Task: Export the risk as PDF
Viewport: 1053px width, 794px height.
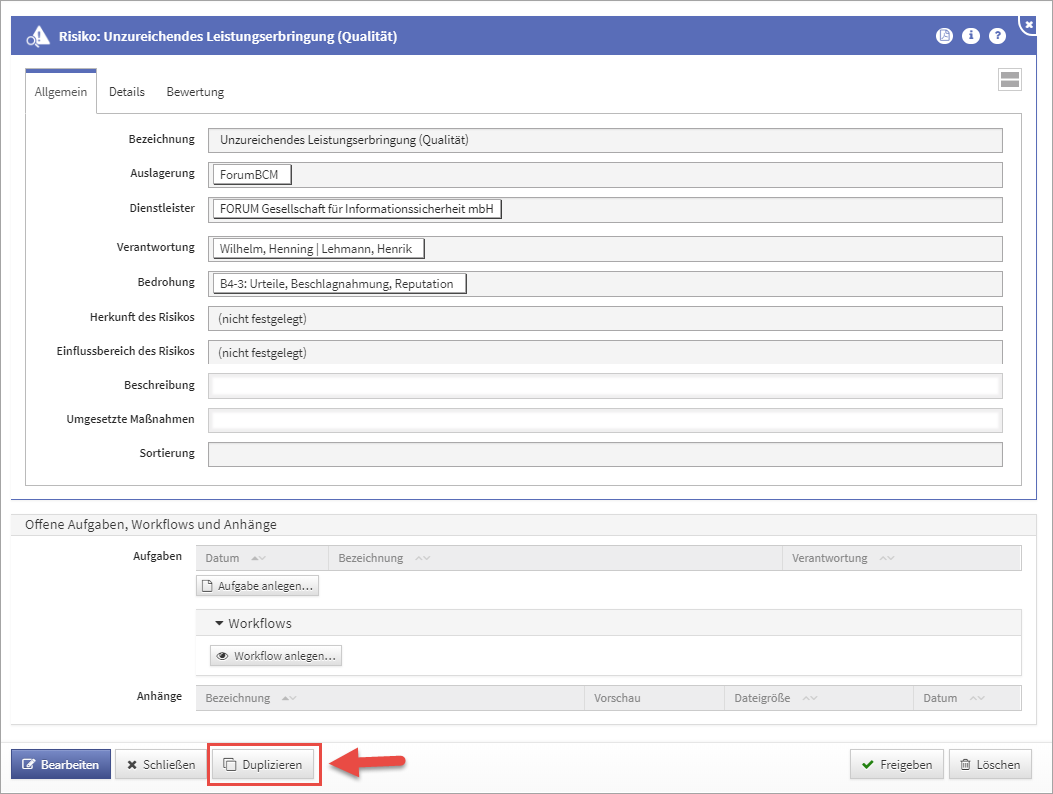Action: coord(944,36)
